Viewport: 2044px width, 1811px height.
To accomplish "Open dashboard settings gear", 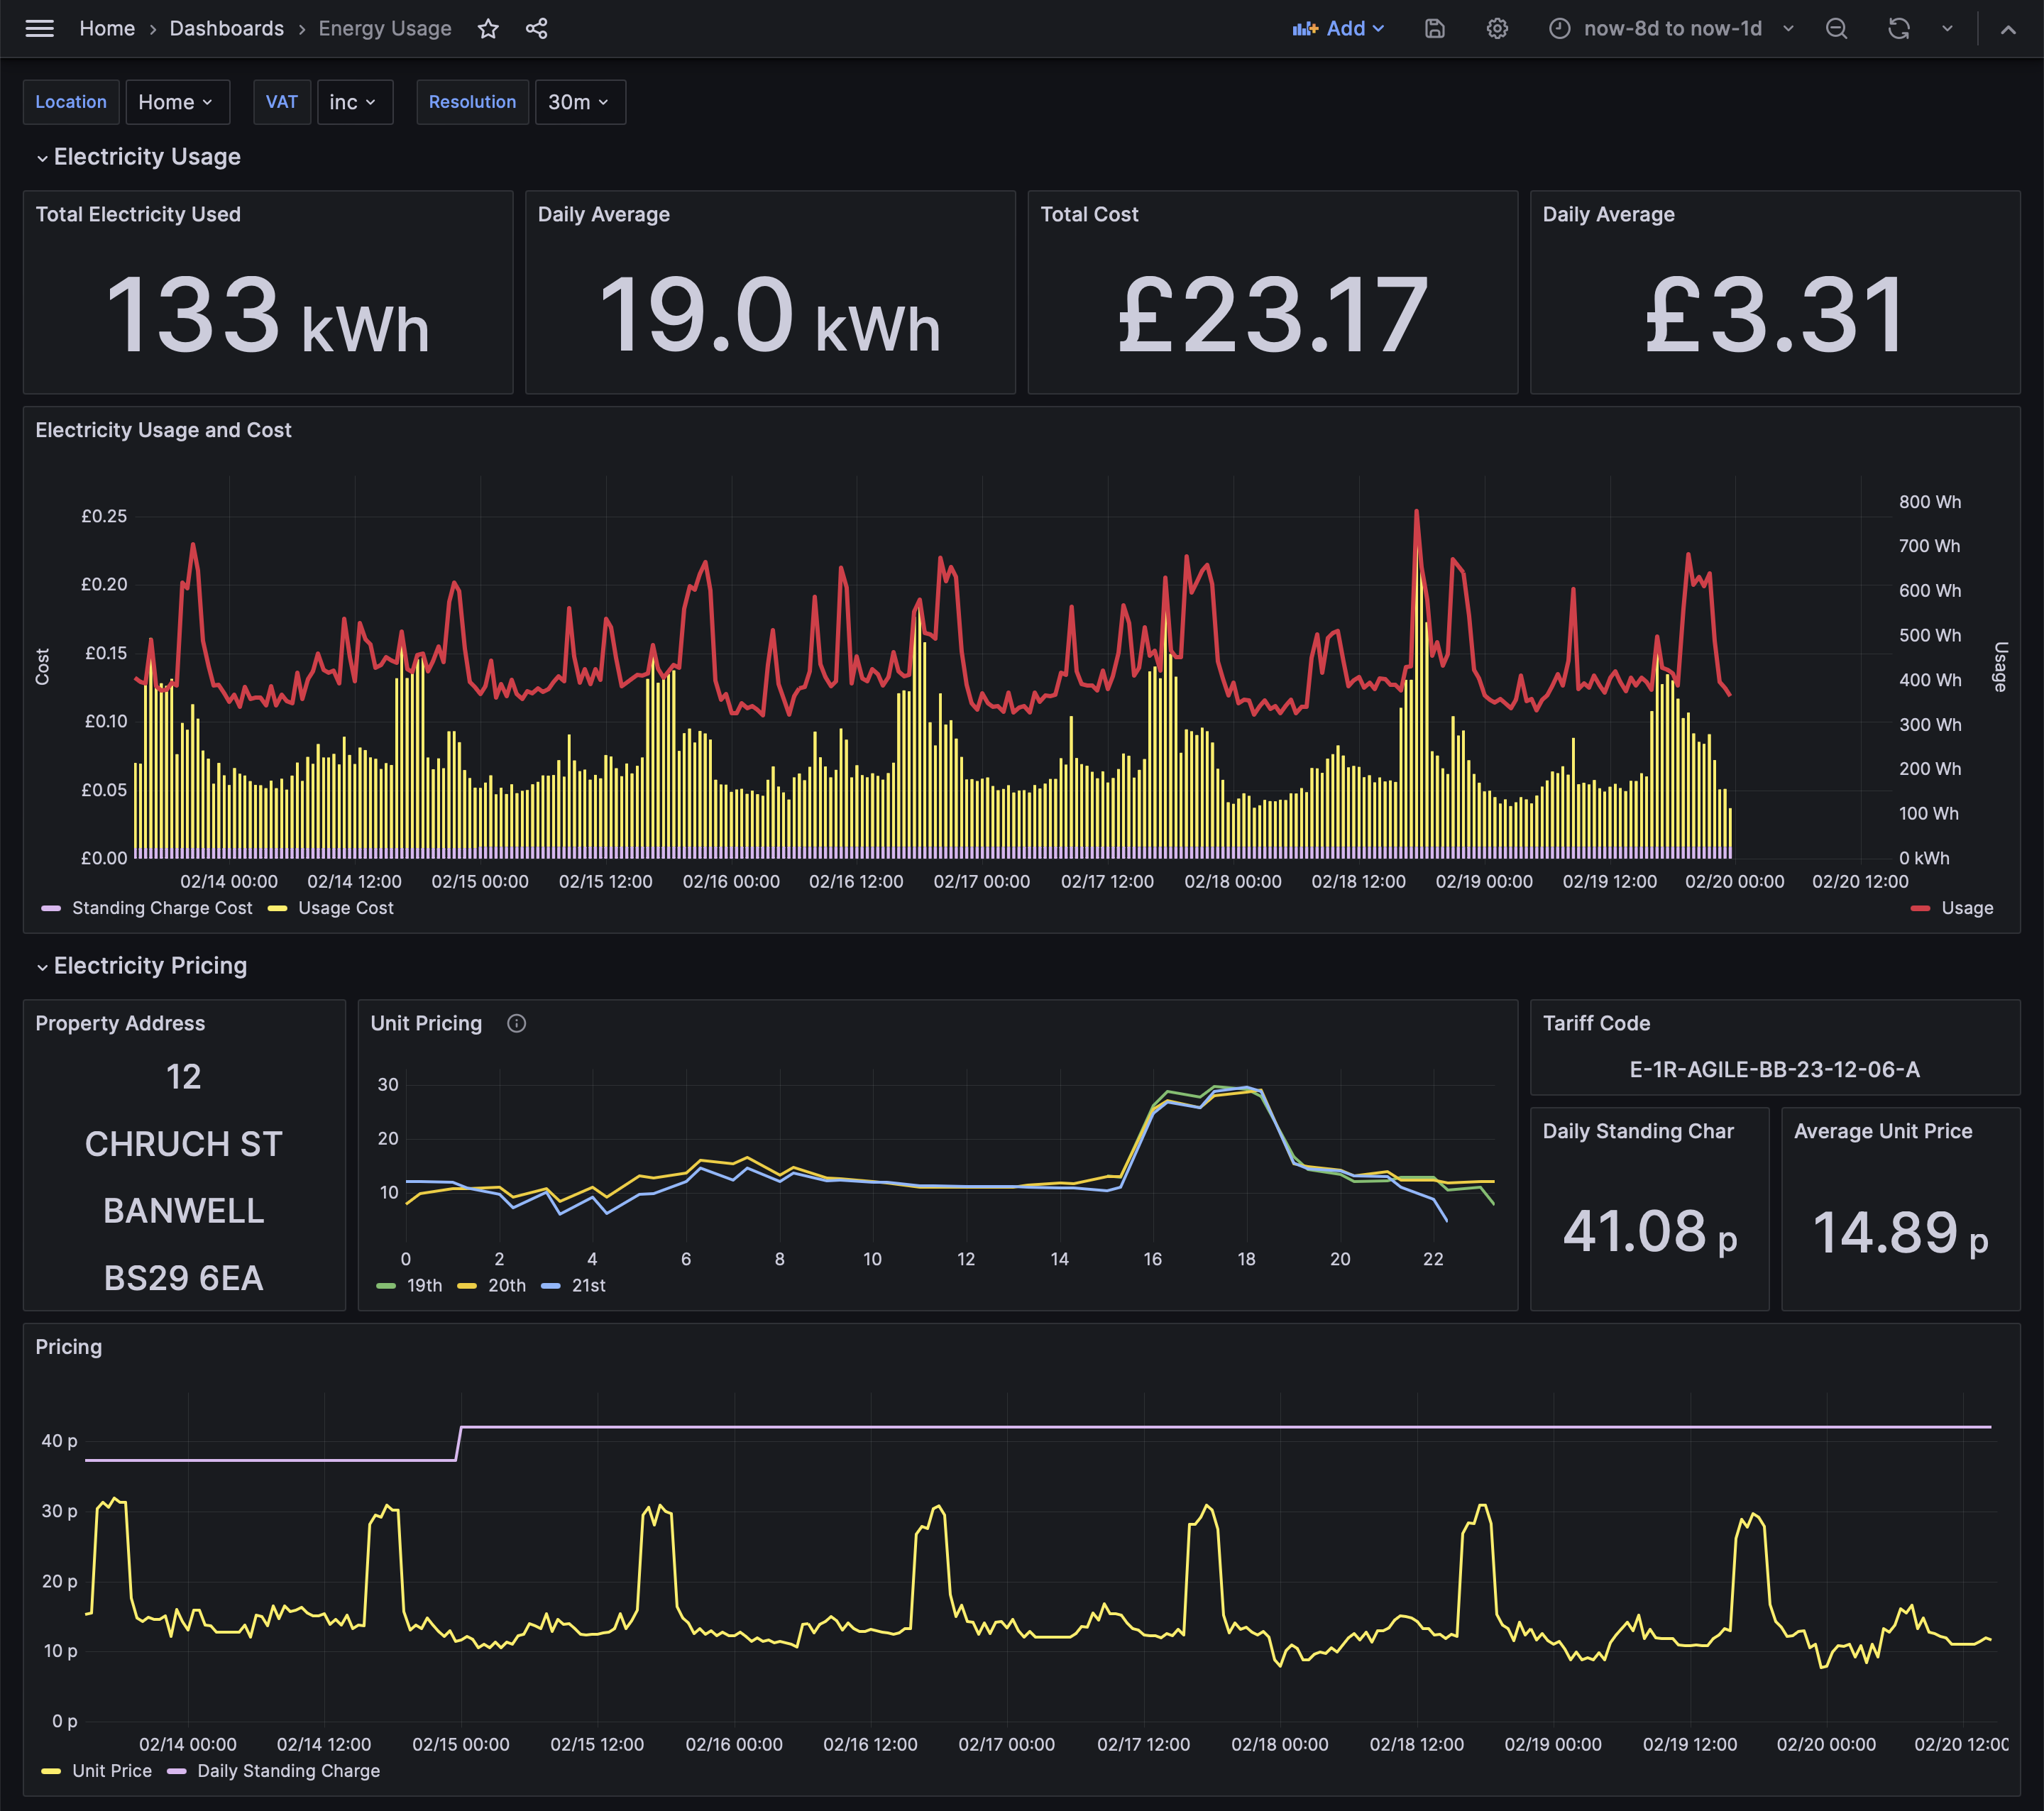I will (1496, 29).
